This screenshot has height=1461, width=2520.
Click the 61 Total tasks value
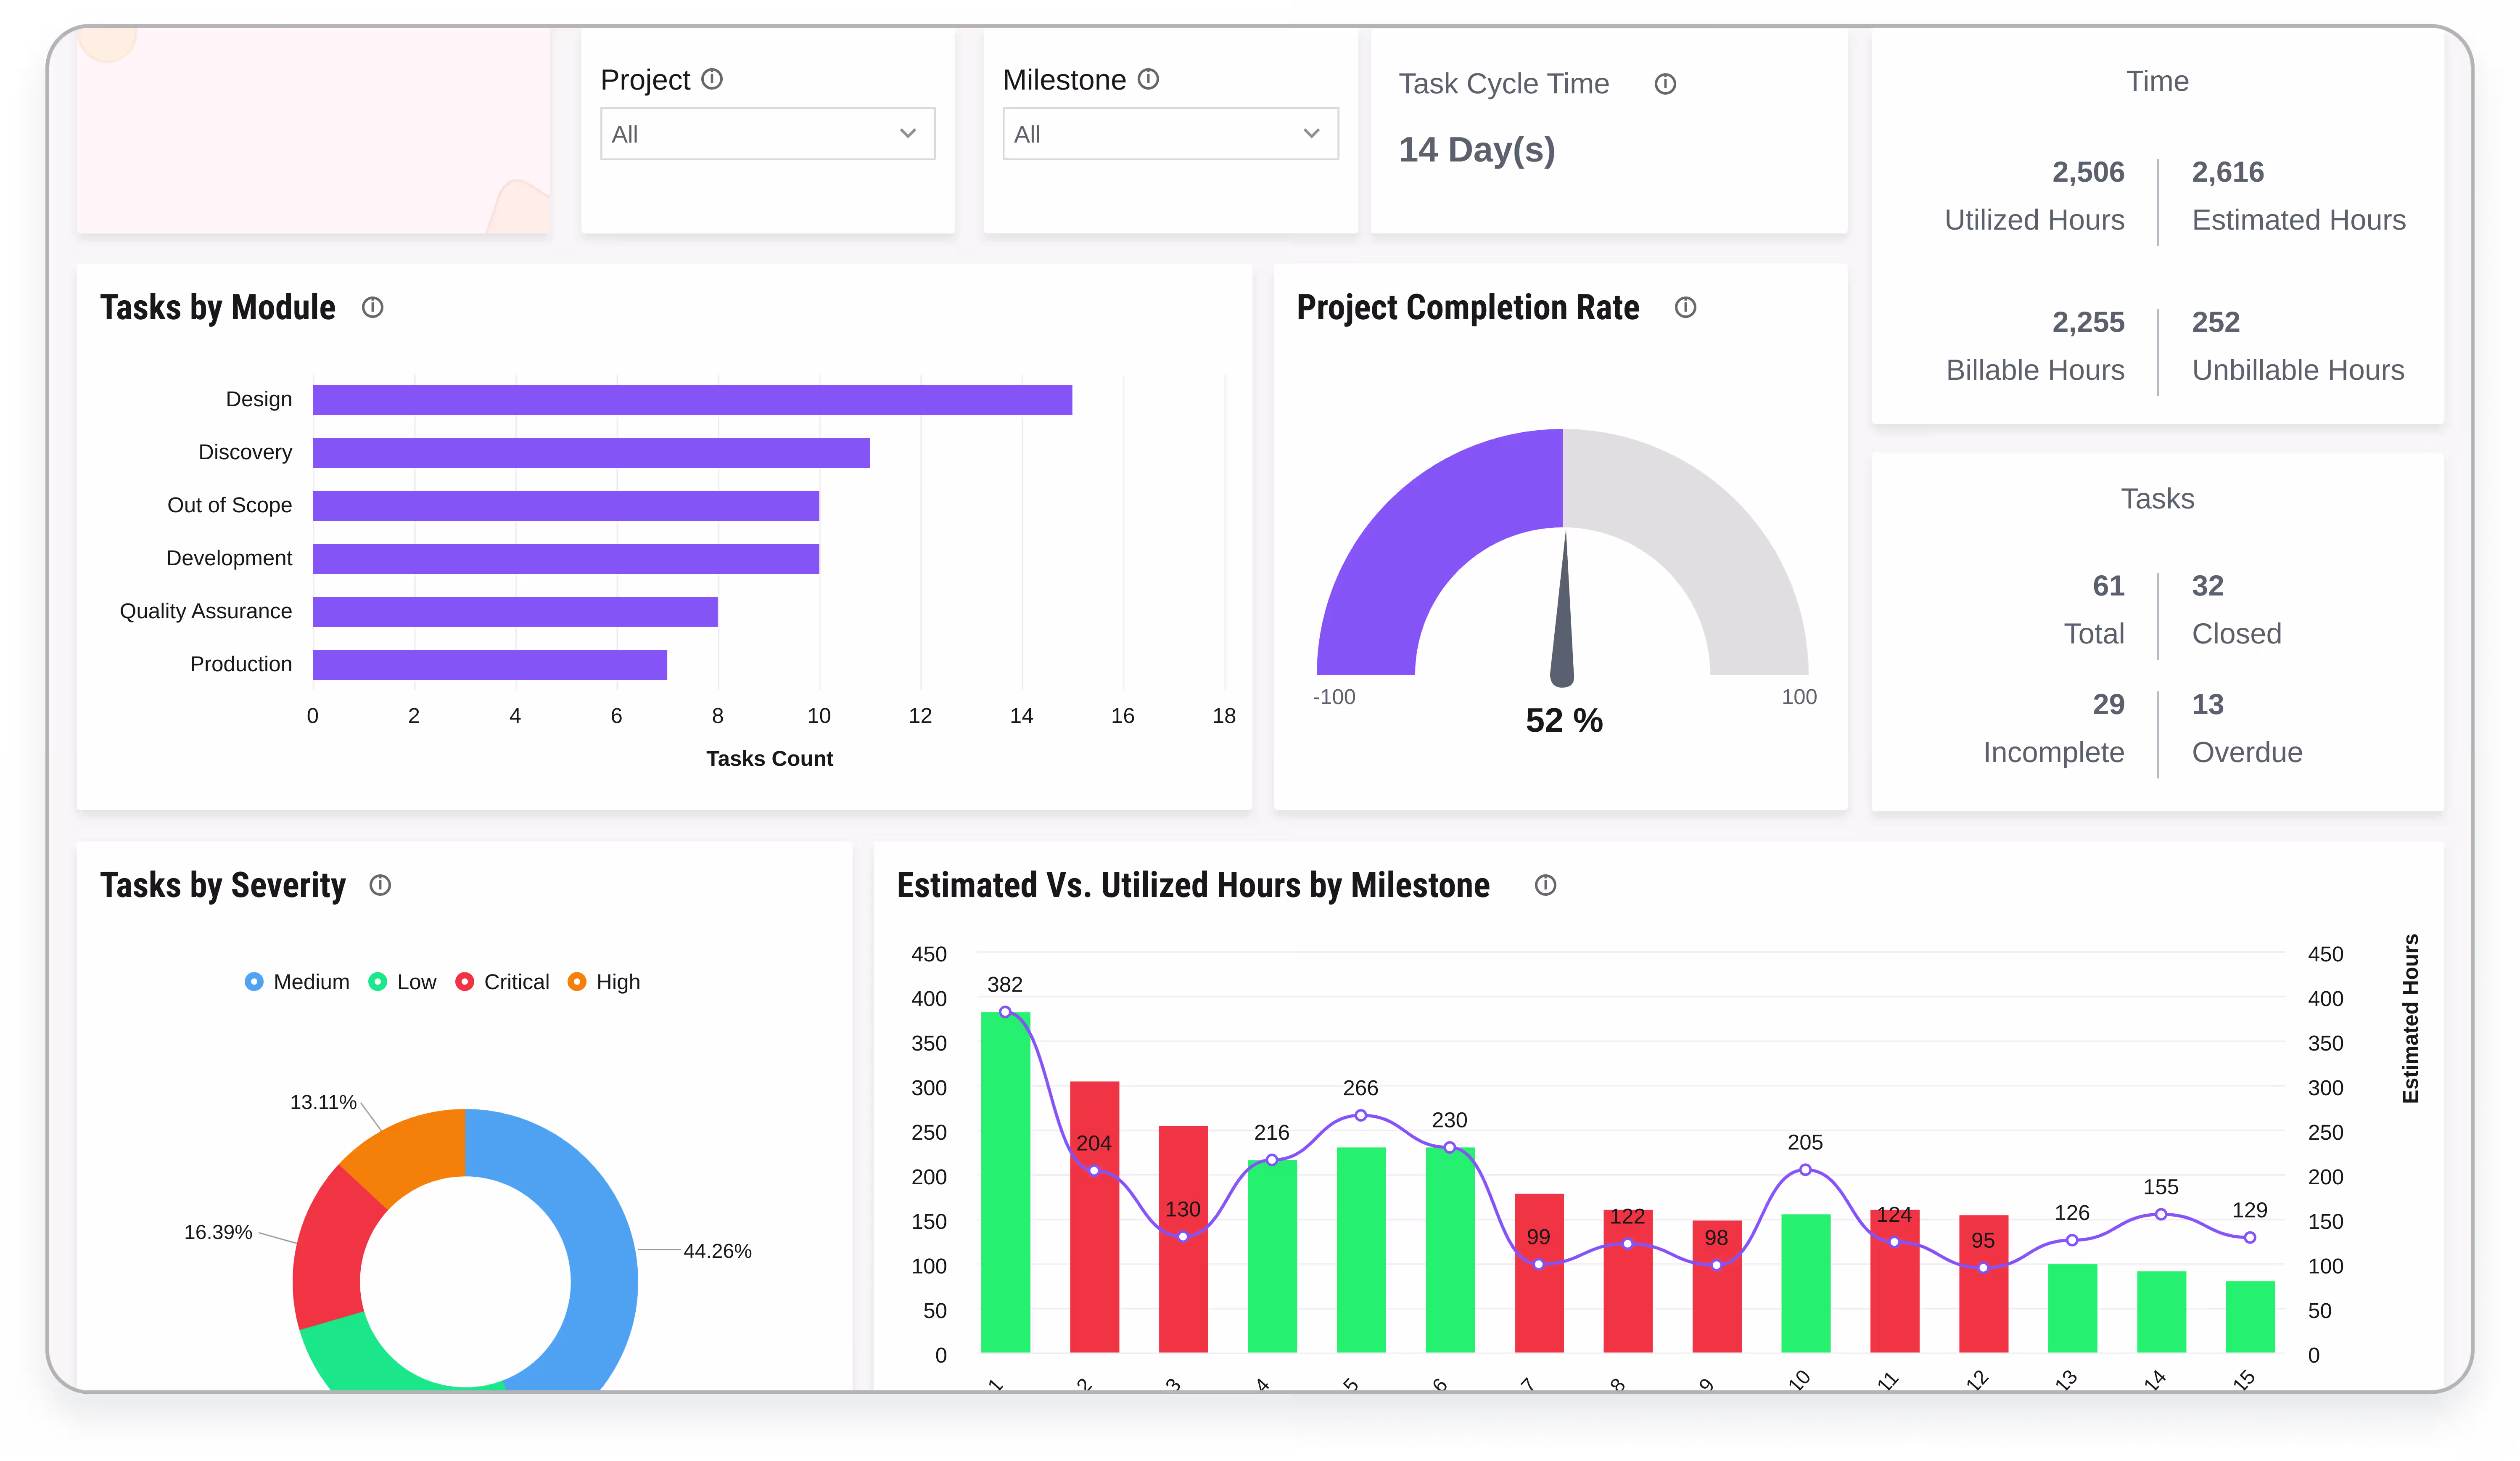pos(2108,586)
